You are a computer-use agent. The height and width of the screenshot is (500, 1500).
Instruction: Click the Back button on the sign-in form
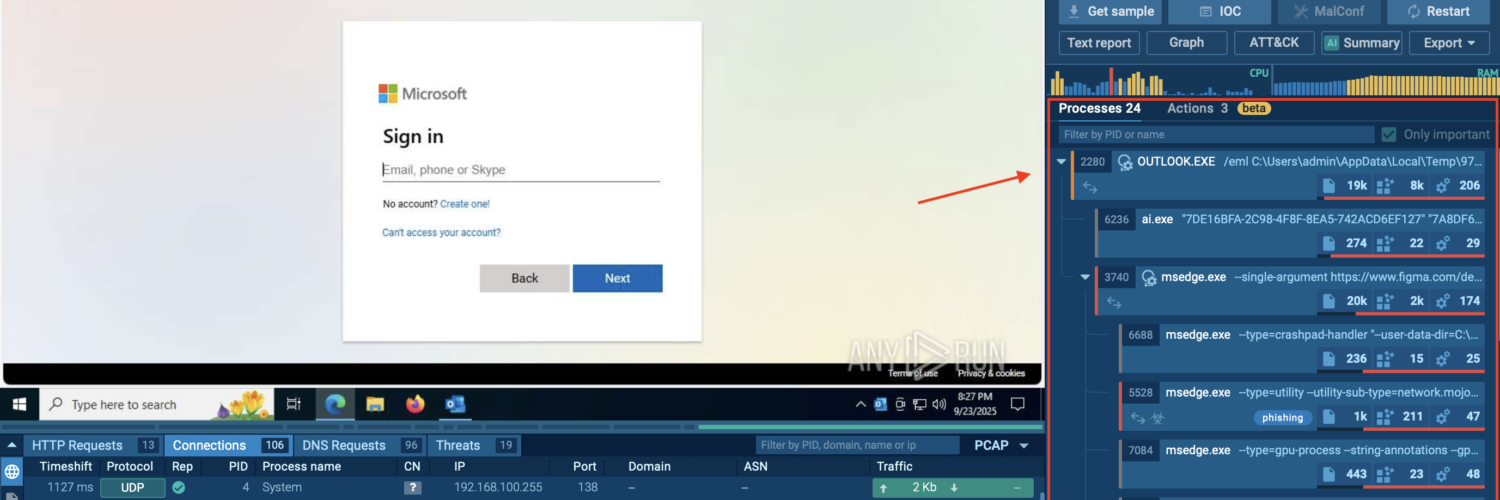[x=525, y=278]
